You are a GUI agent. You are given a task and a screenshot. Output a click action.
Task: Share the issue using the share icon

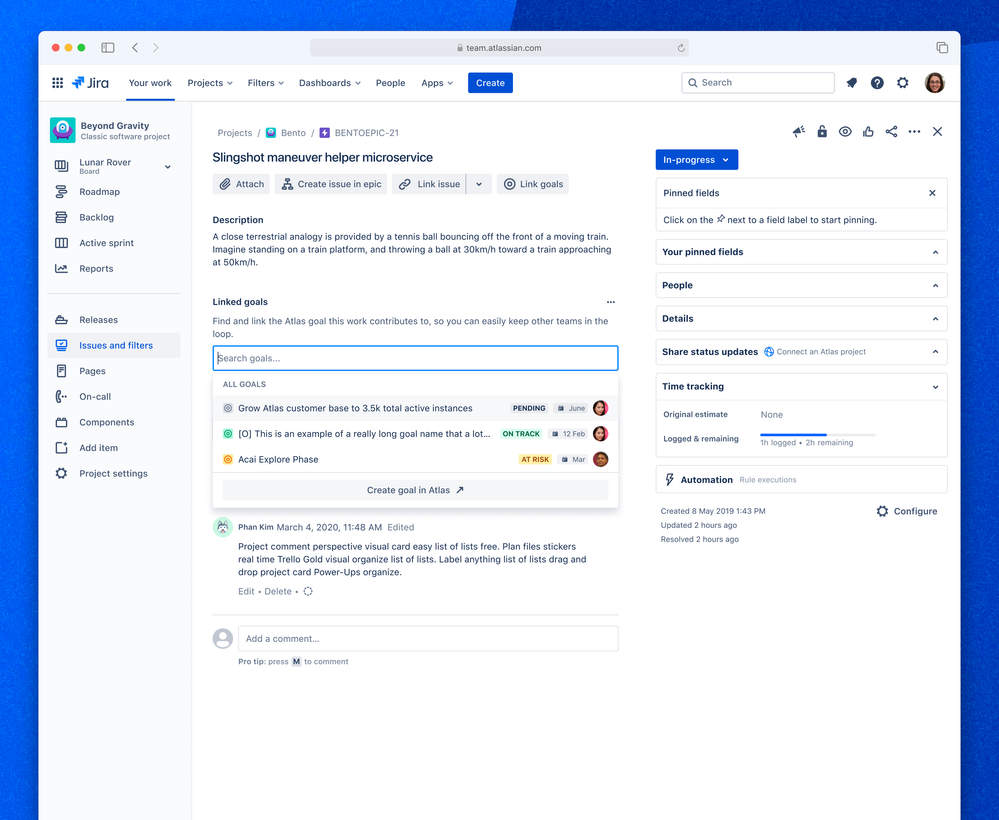point(892,131)
